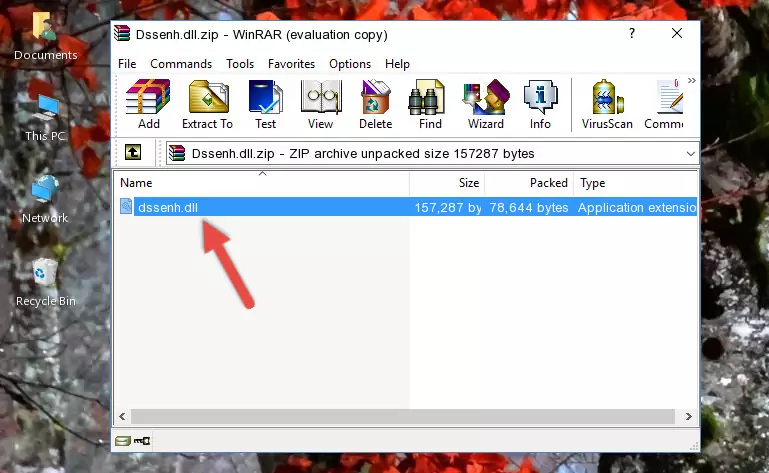This screenshot has width=769, height=473.
Task: Start the VirusScan tool
Action: pos(607,104)
